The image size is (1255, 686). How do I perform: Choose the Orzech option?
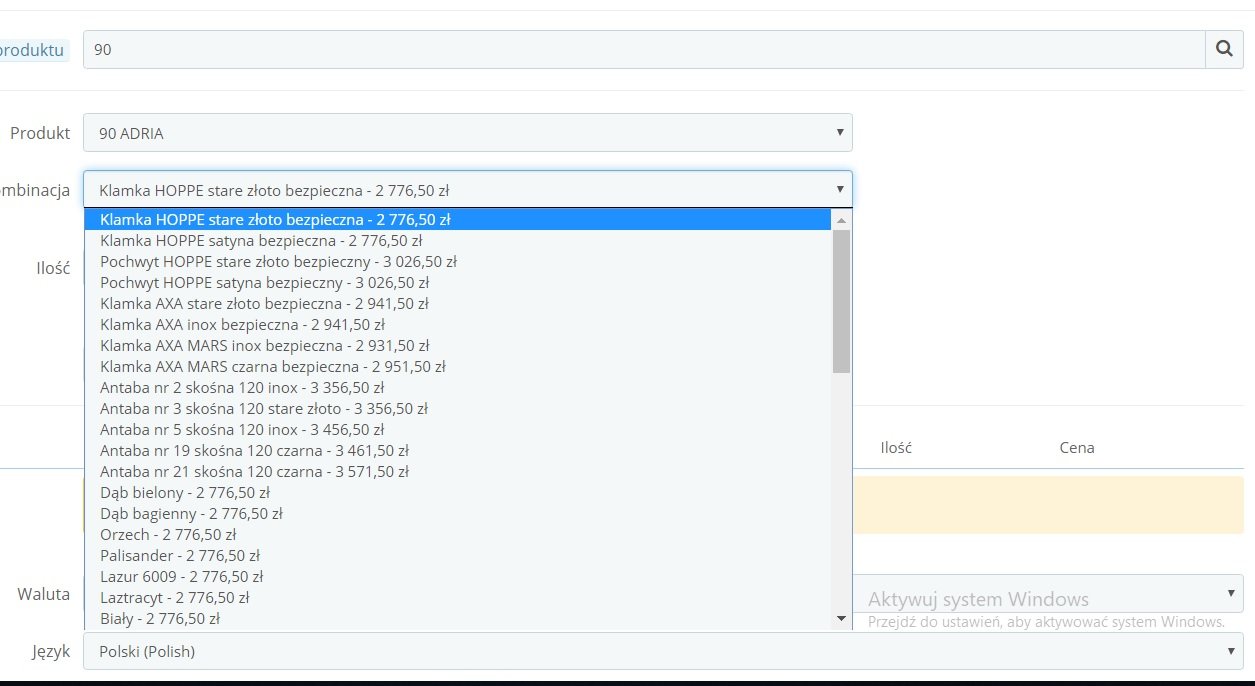coord(458,534)
